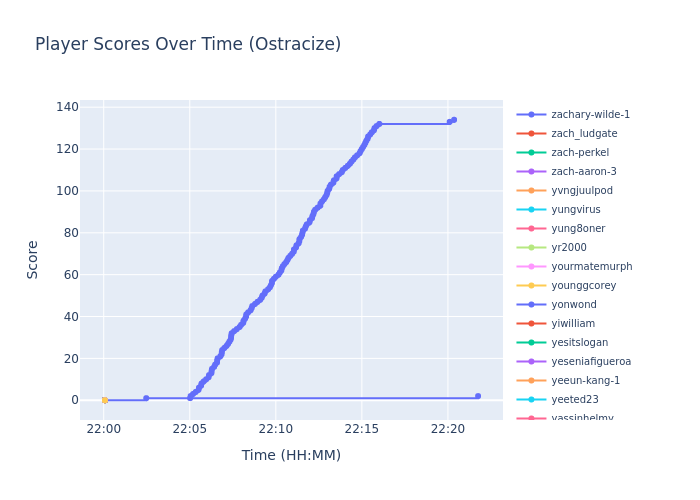Click the yellow marker at 22:00 origin

104,400
